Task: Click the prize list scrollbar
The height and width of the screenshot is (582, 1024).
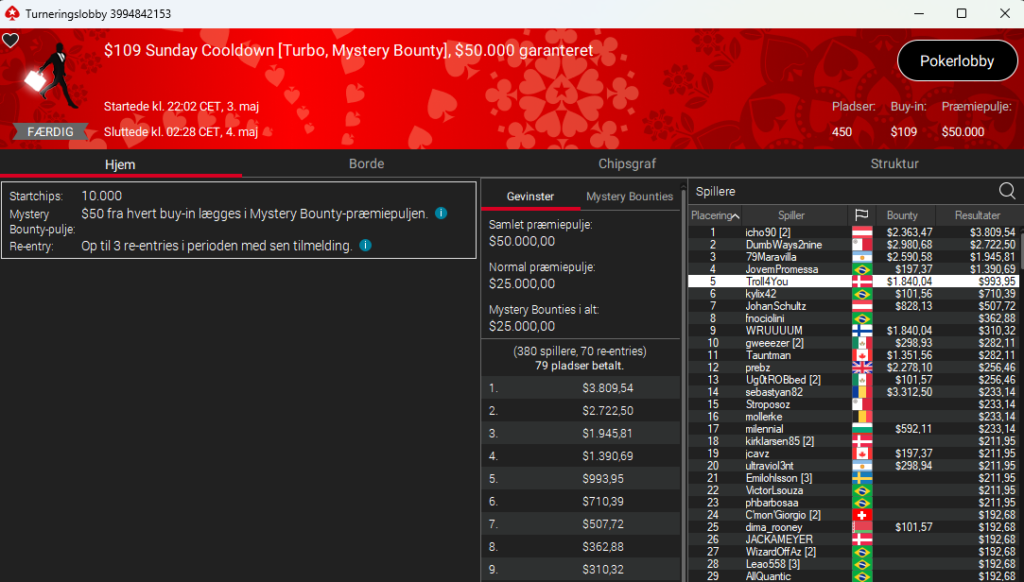Action: 684,385
